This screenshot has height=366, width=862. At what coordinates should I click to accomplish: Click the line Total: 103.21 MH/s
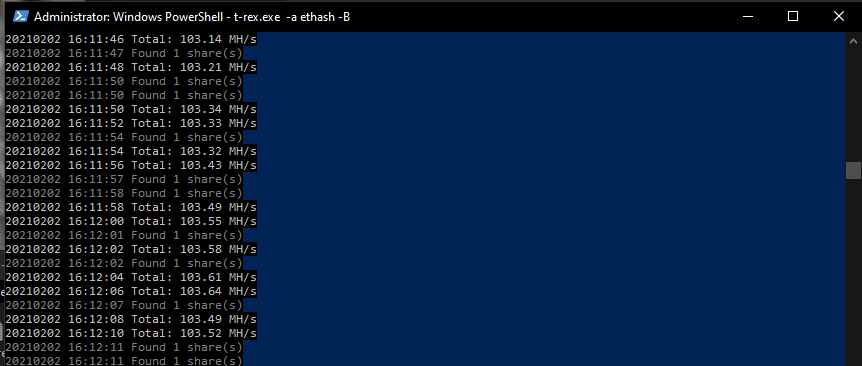coord(131,67)
